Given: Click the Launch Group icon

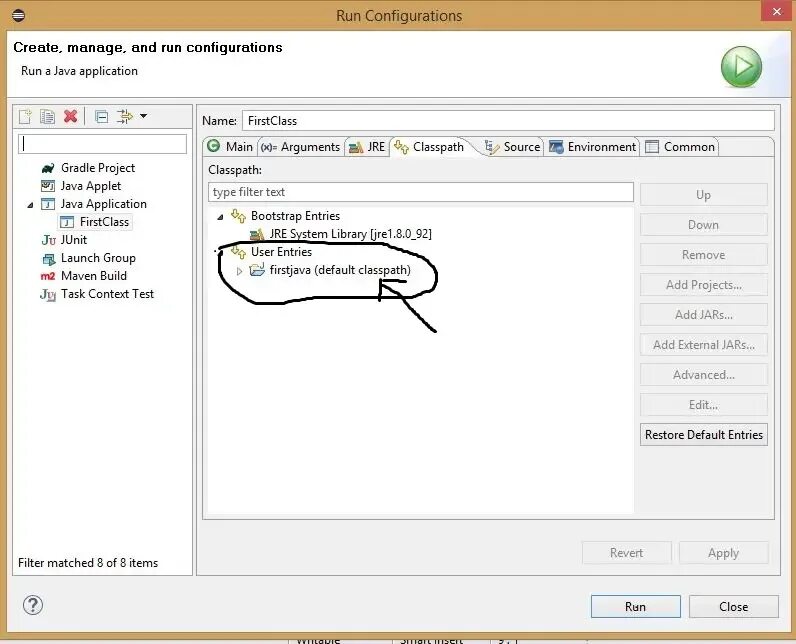Looking at the screenshot, I should pyautogui.click(x=49, y=259).
